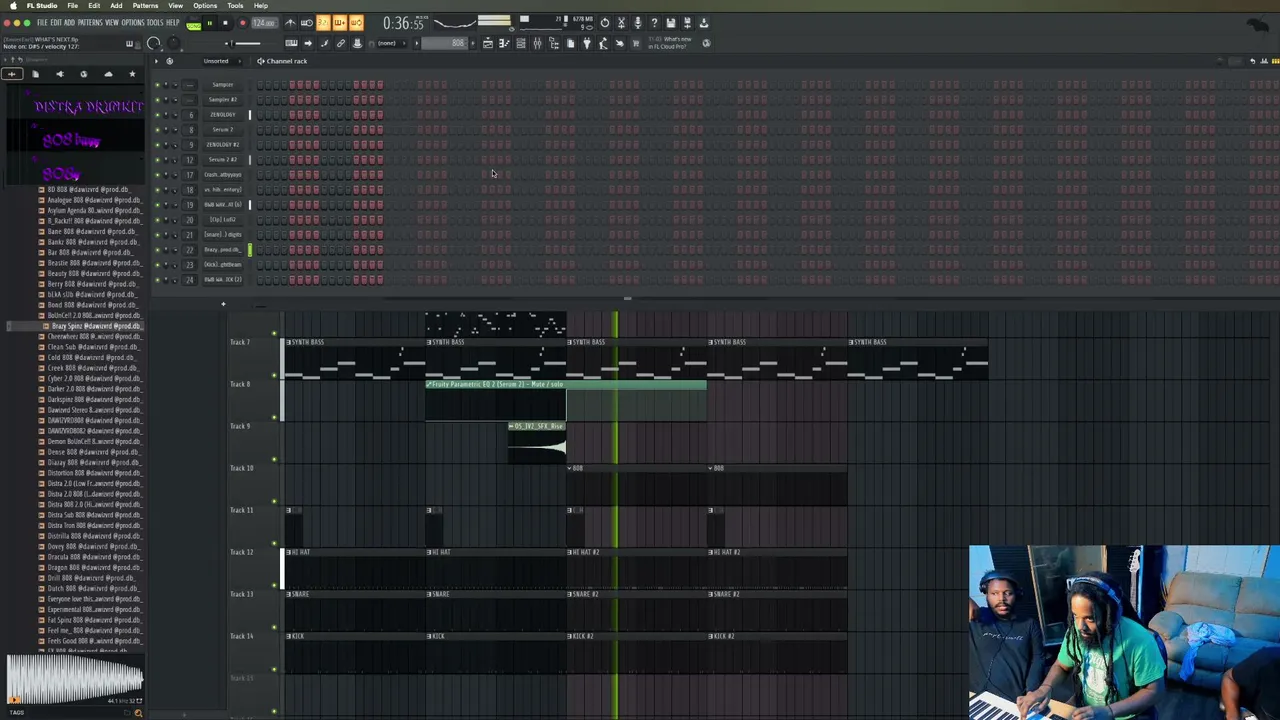This screenshot has height=720, width=1280.
Task: Open the in-app HELP menu
Action: (x=173, y=23)
